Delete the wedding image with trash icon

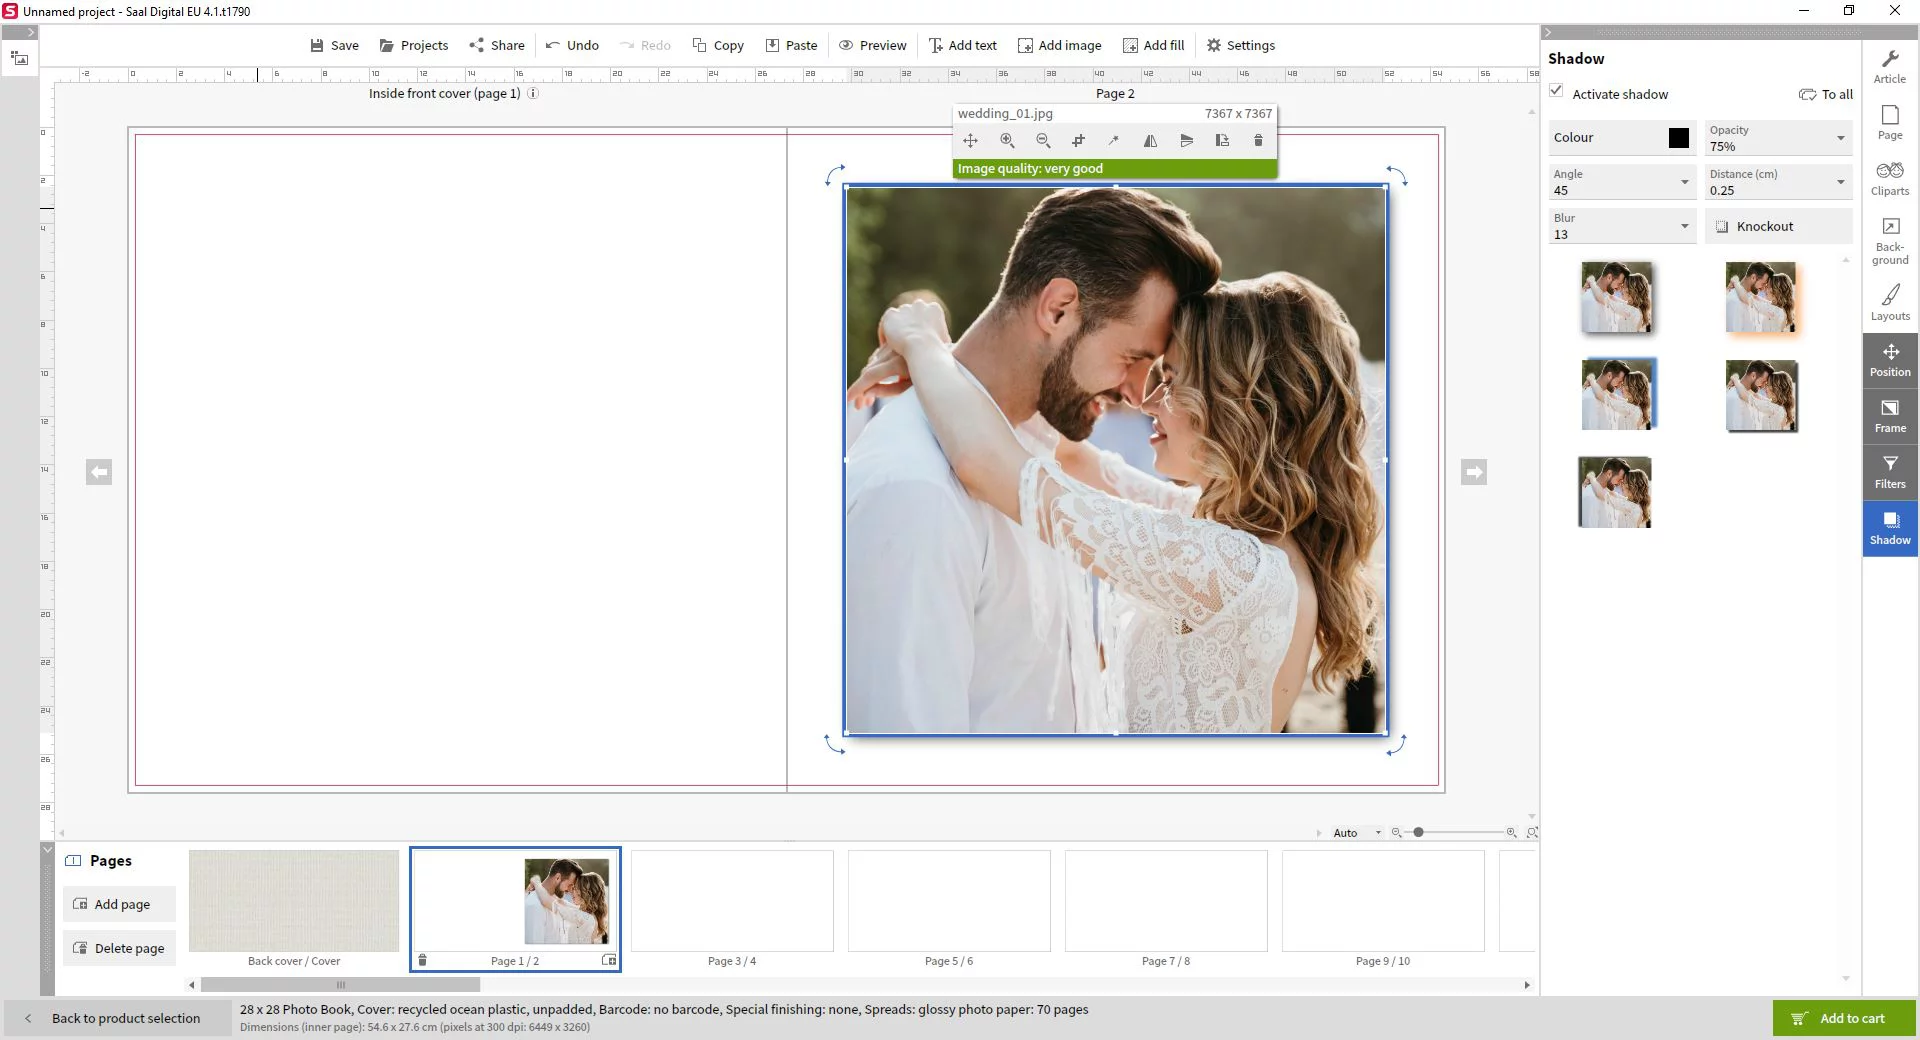(1258, 140)
